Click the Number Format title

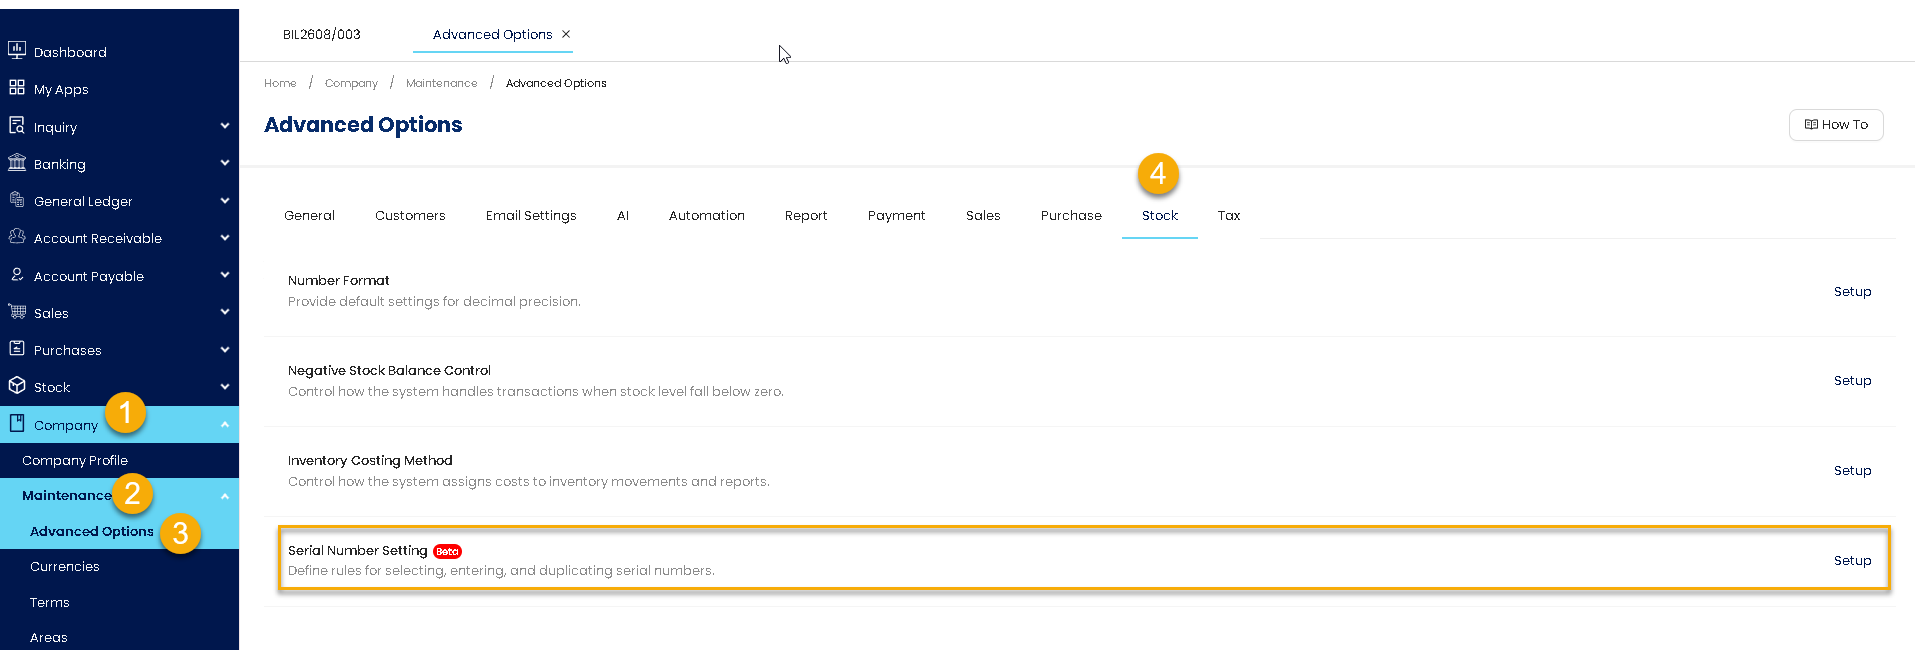click(338, 280)
